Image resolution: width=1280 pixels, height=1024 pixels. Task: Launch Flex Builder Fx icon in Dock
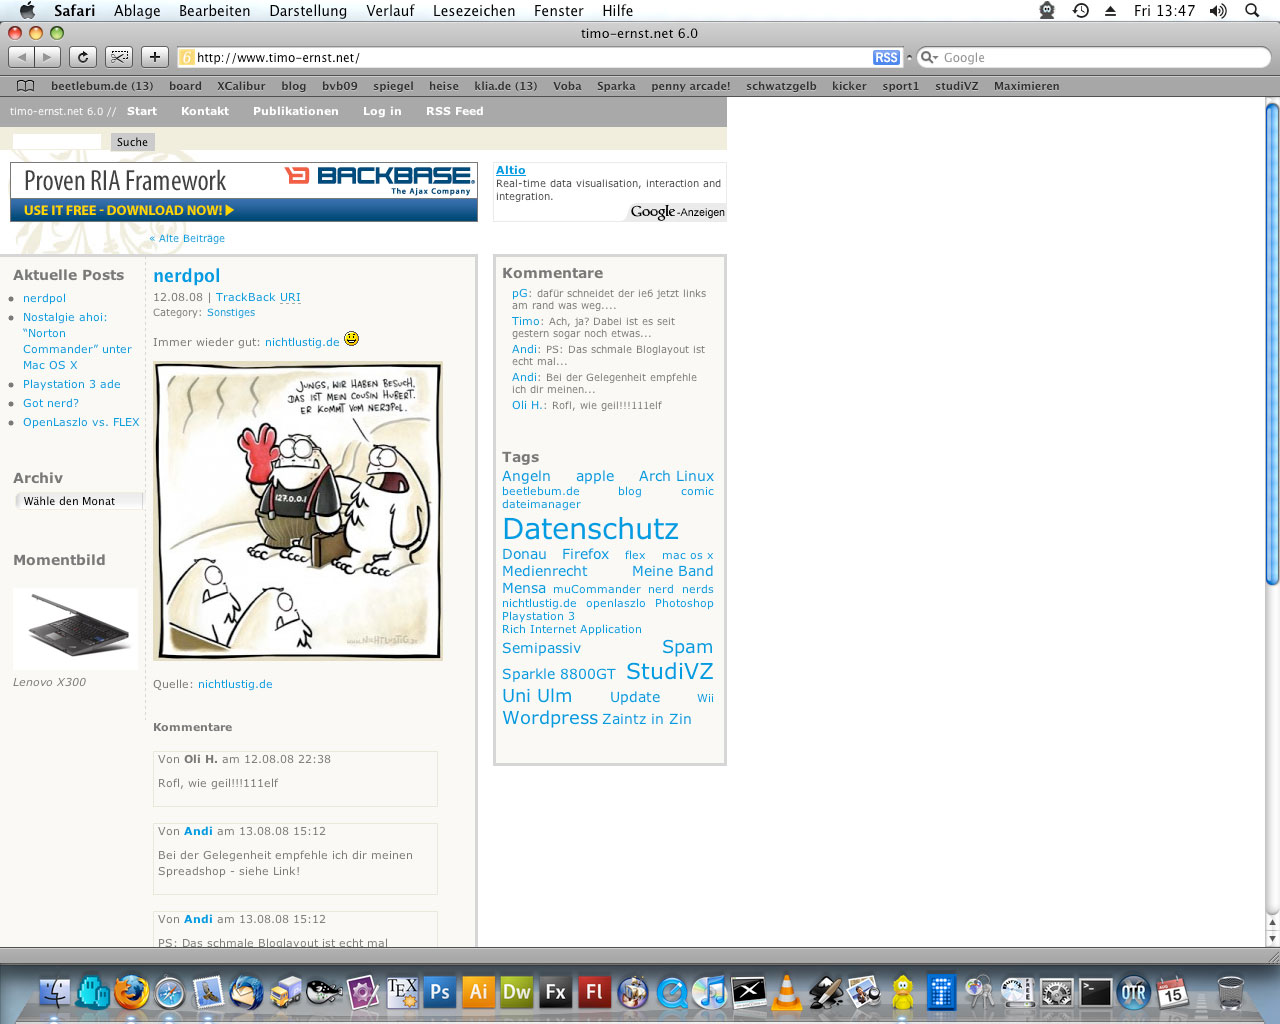click(x=555, y=992)
